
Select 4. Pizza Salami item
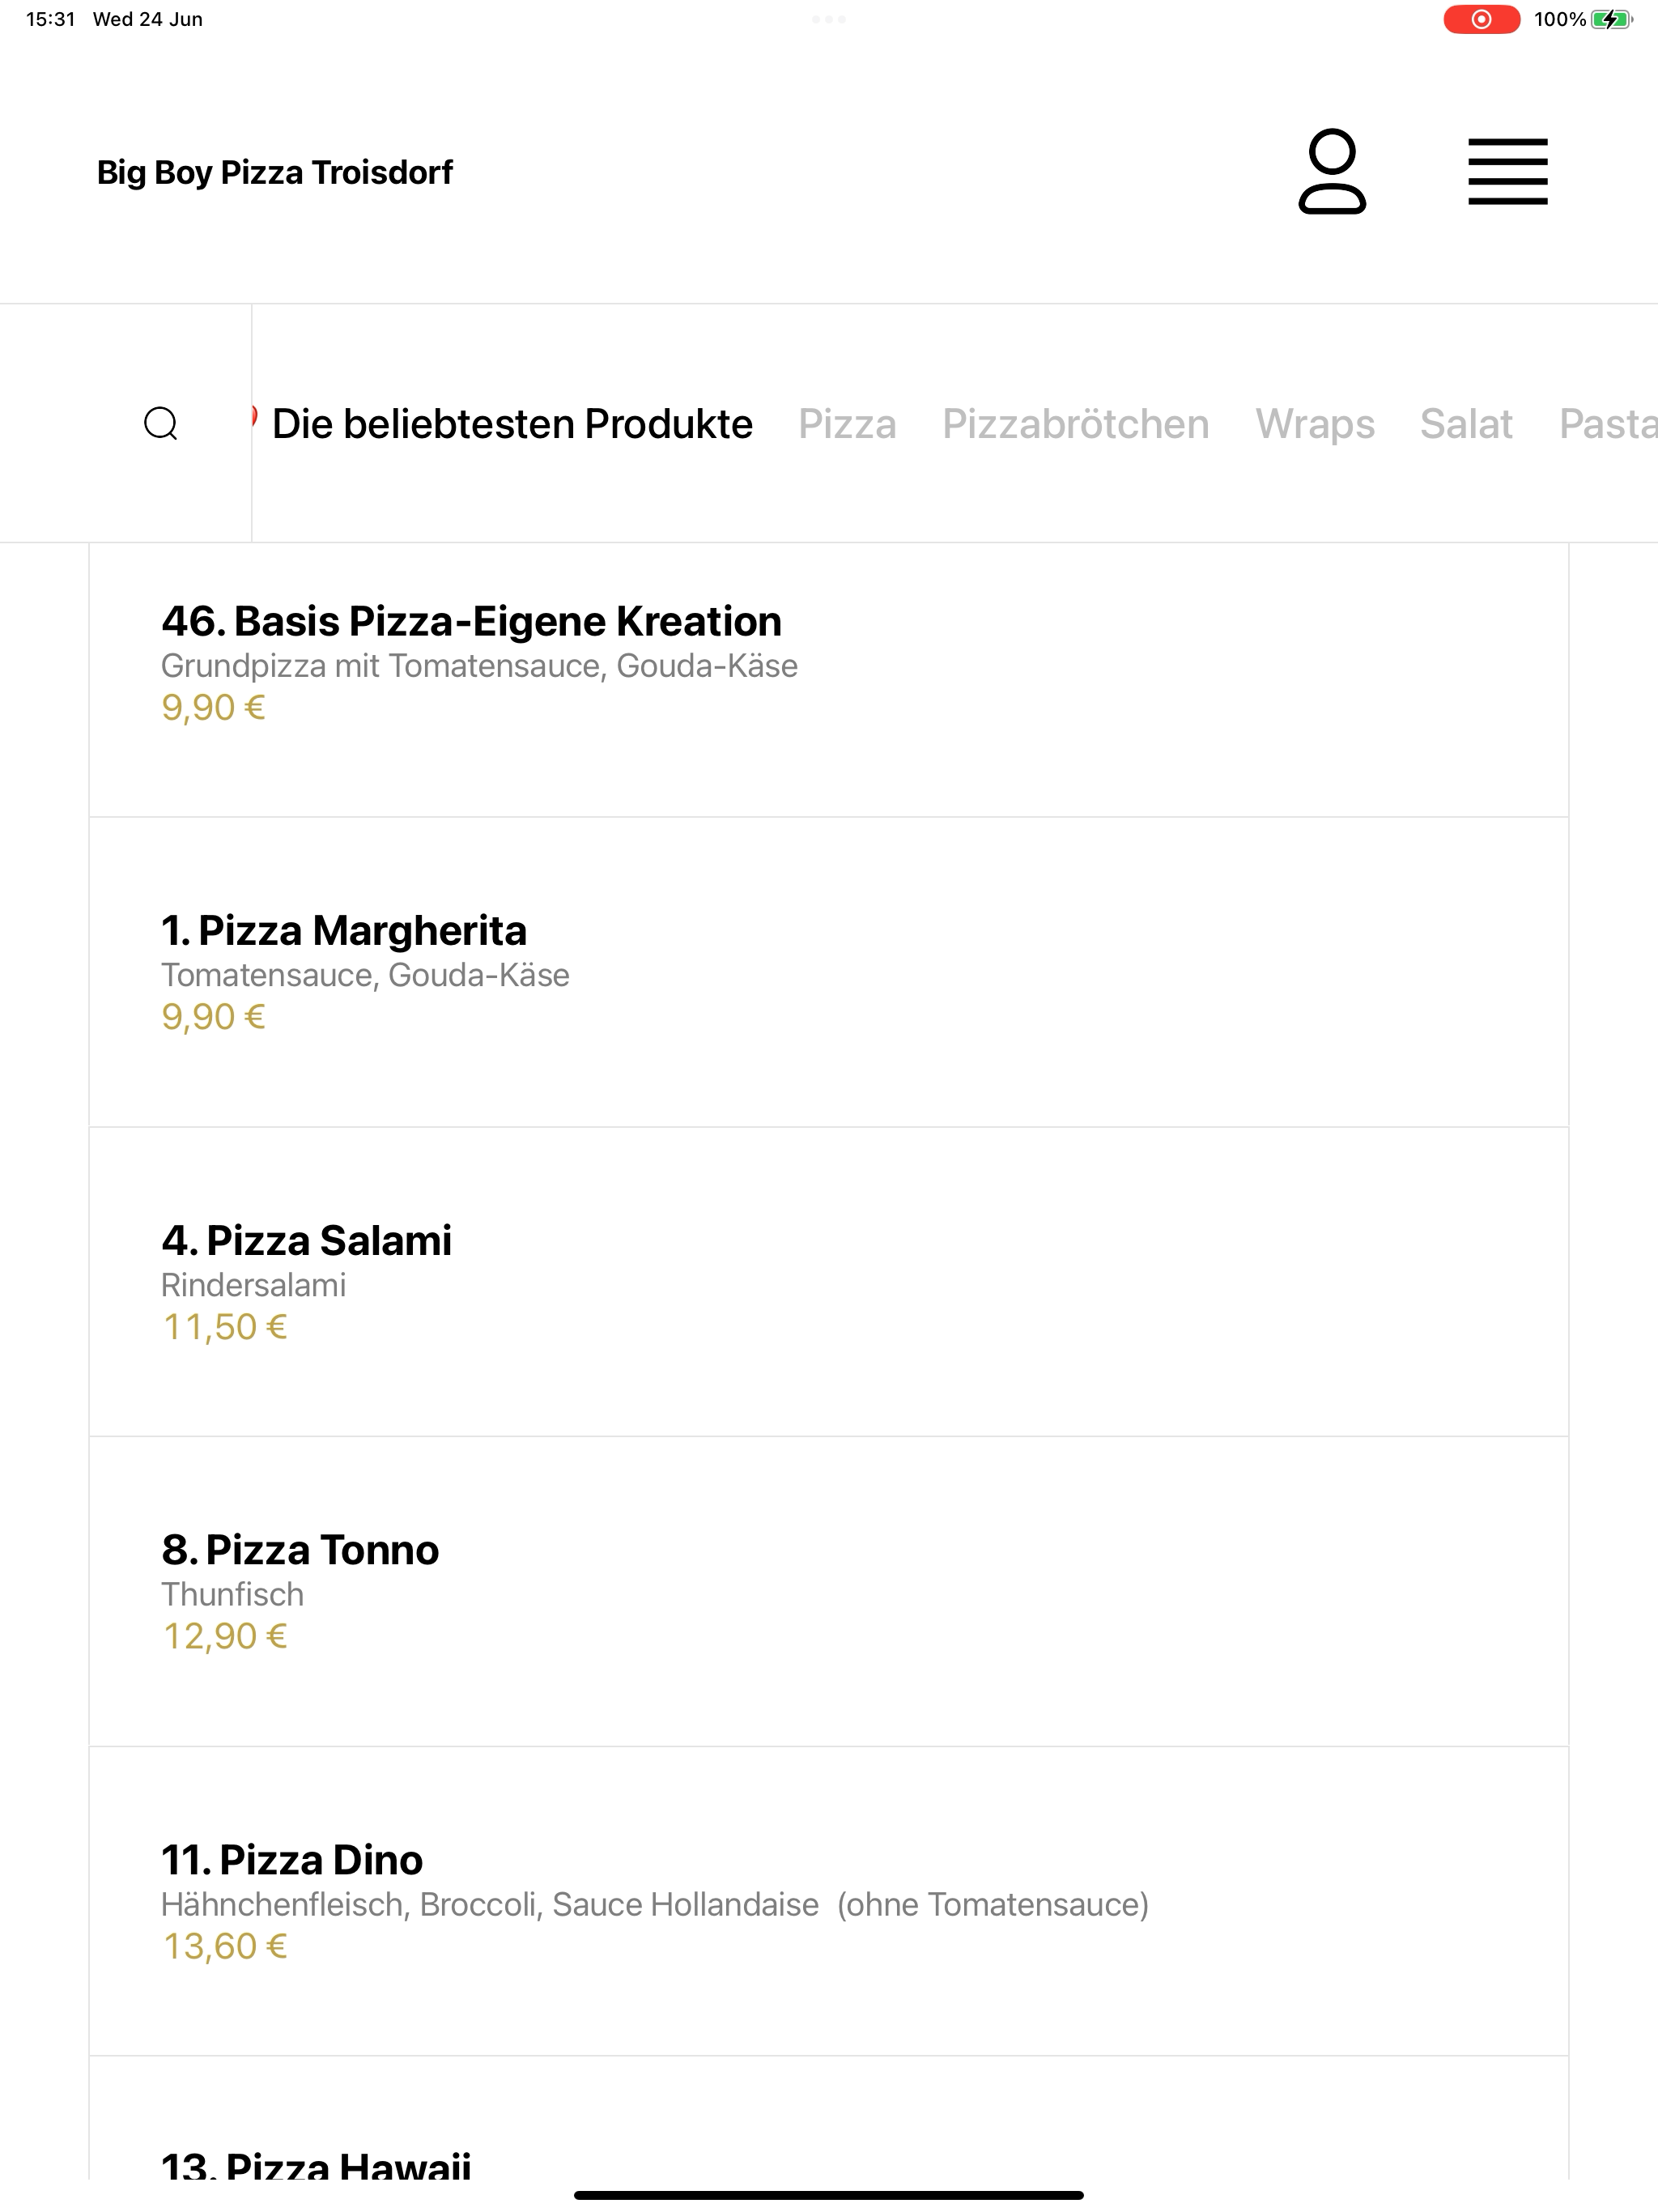(x=829, y=1282)
